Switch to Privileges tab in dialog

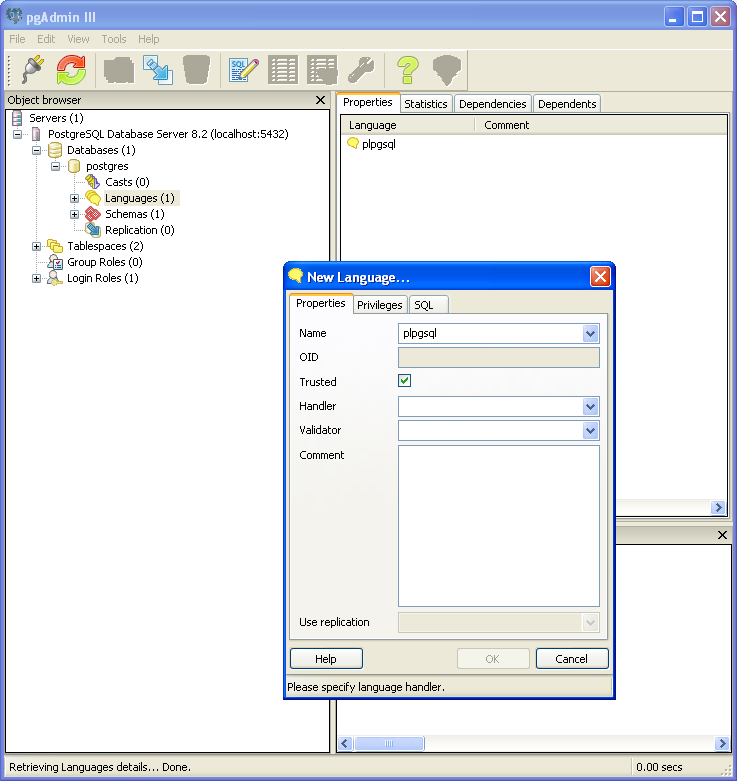point(379,305)
